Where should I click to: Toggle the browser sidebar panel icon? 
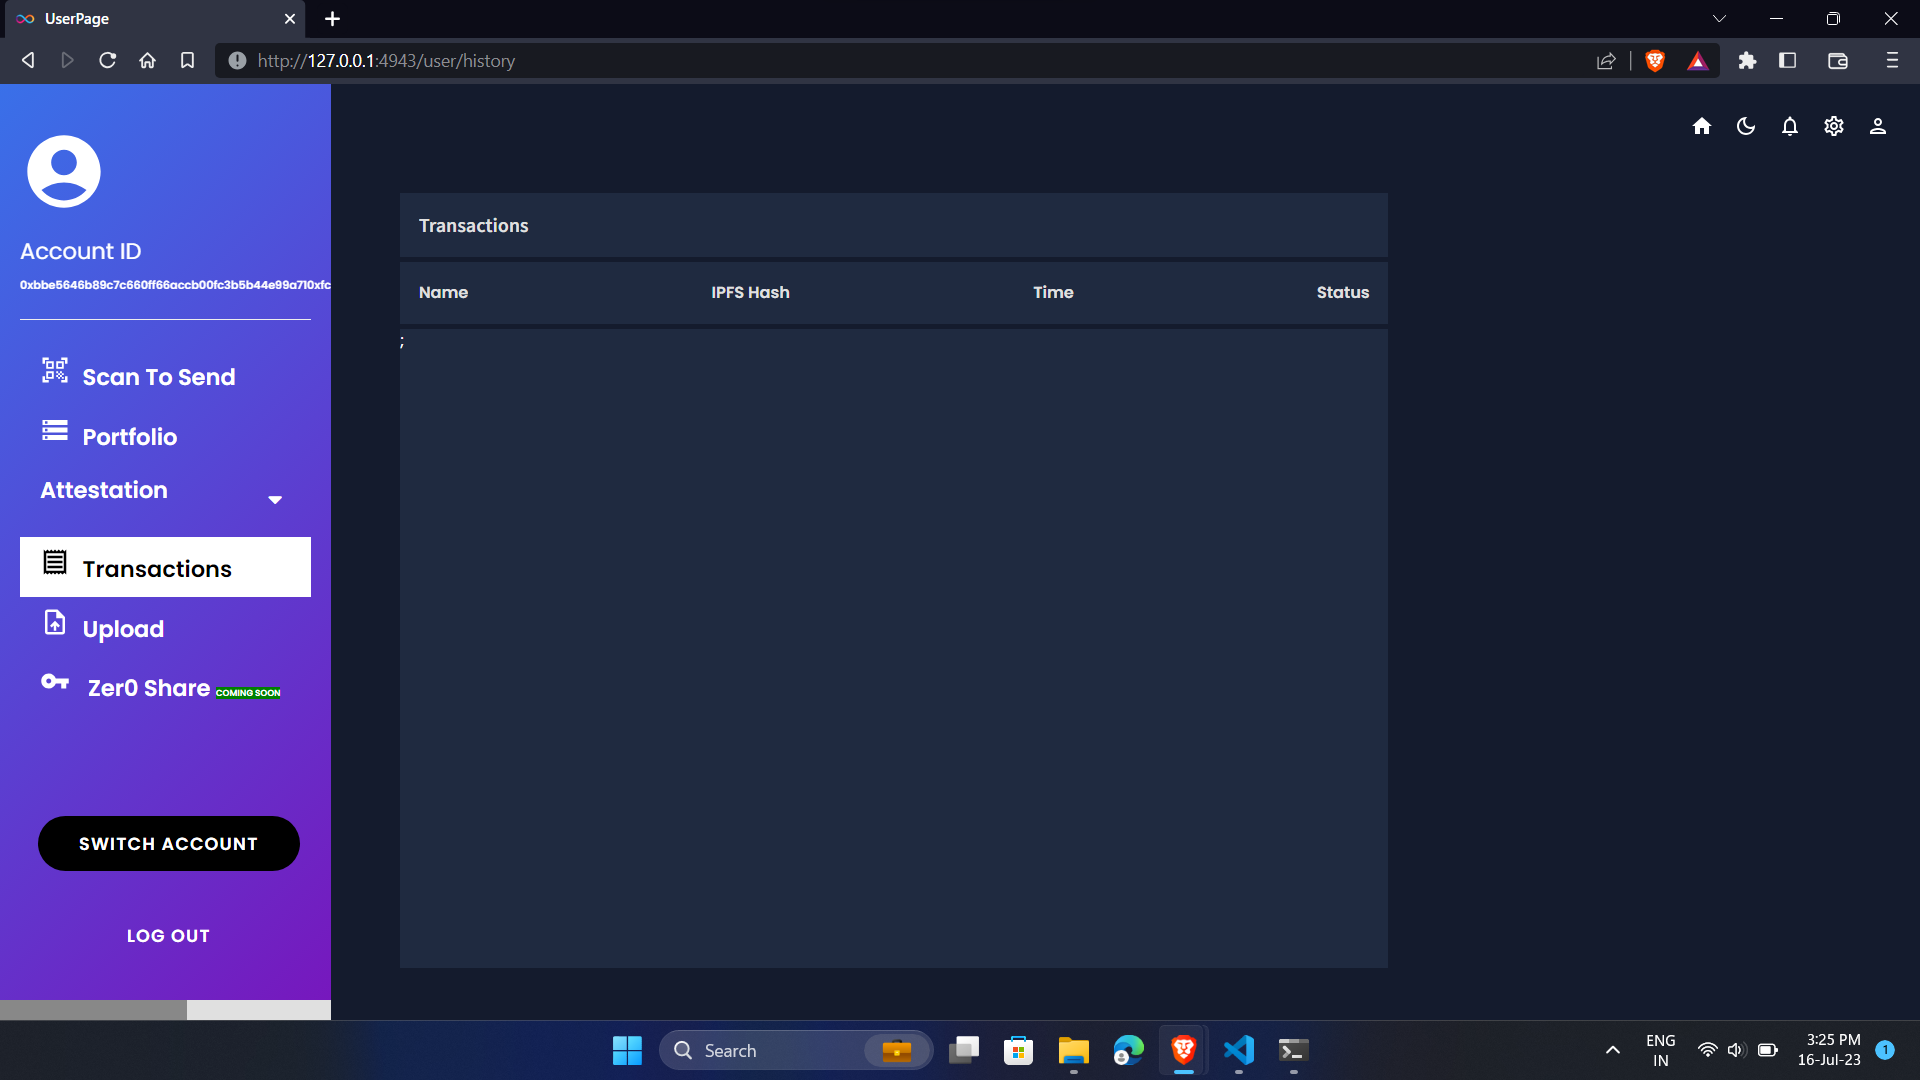point(1787,61)
